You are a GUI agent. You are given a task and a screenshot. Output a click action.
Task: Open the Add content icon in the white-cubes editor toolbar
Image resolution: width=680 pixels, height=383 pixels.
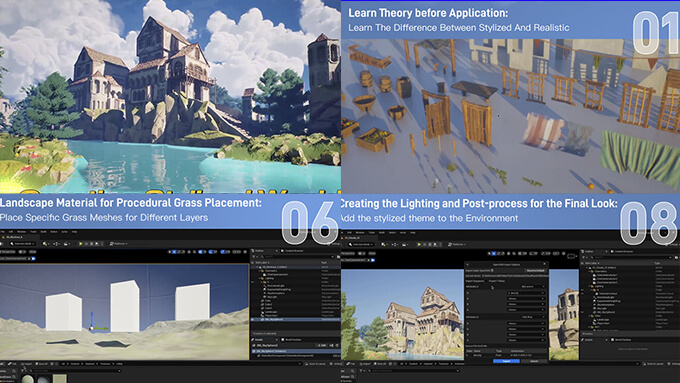tap(46, 244)
